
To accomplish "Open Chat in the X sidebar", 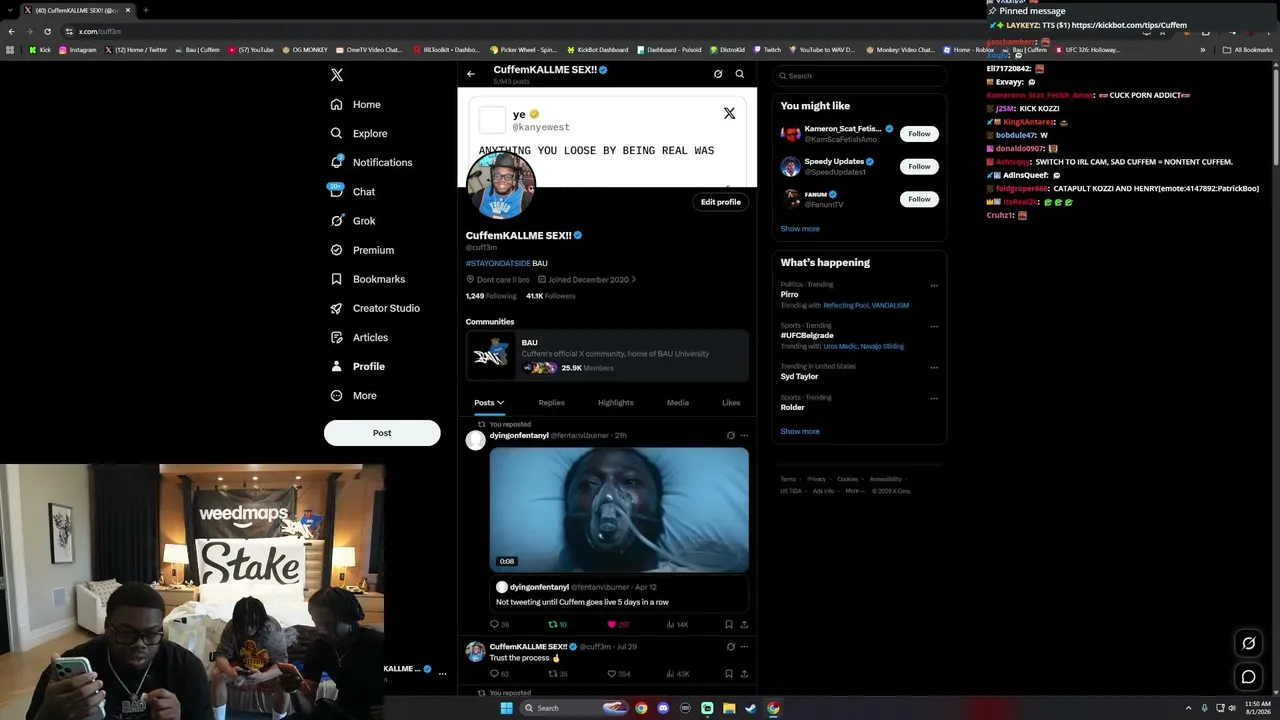I will click(352, 191).
